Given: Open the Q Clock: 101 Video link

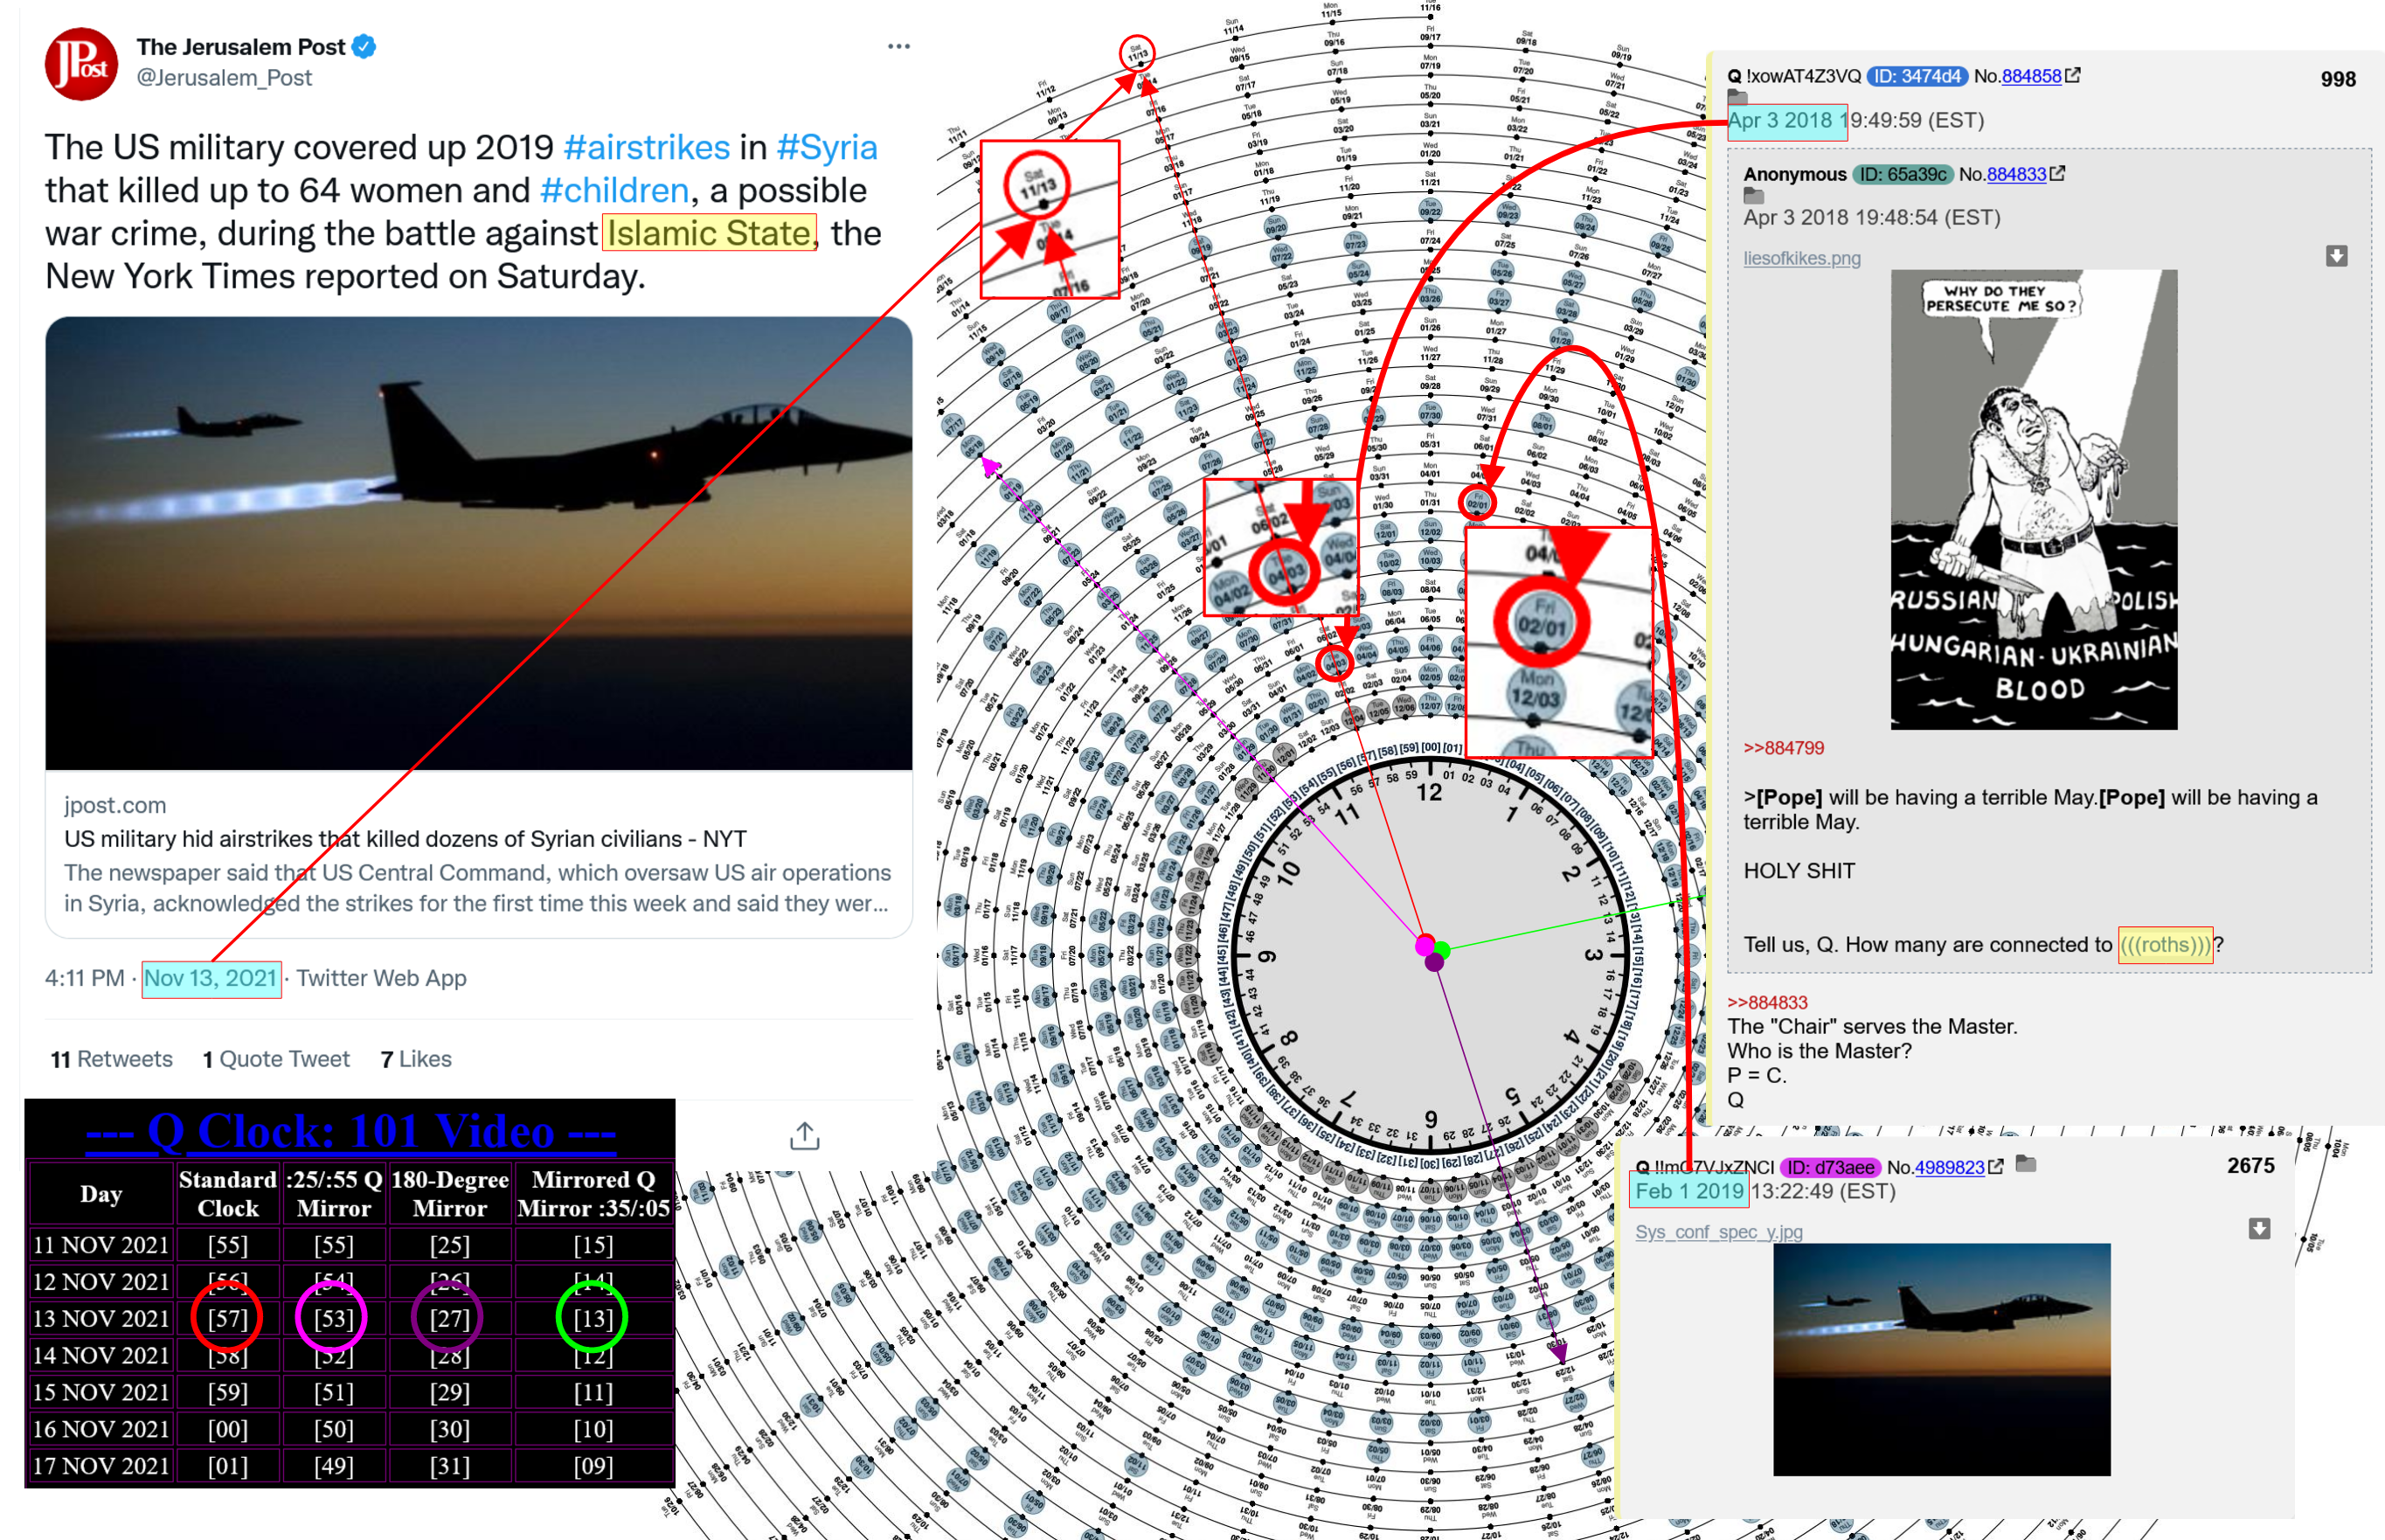Looking at the screenshot, I should click(x=351, y=1132).
